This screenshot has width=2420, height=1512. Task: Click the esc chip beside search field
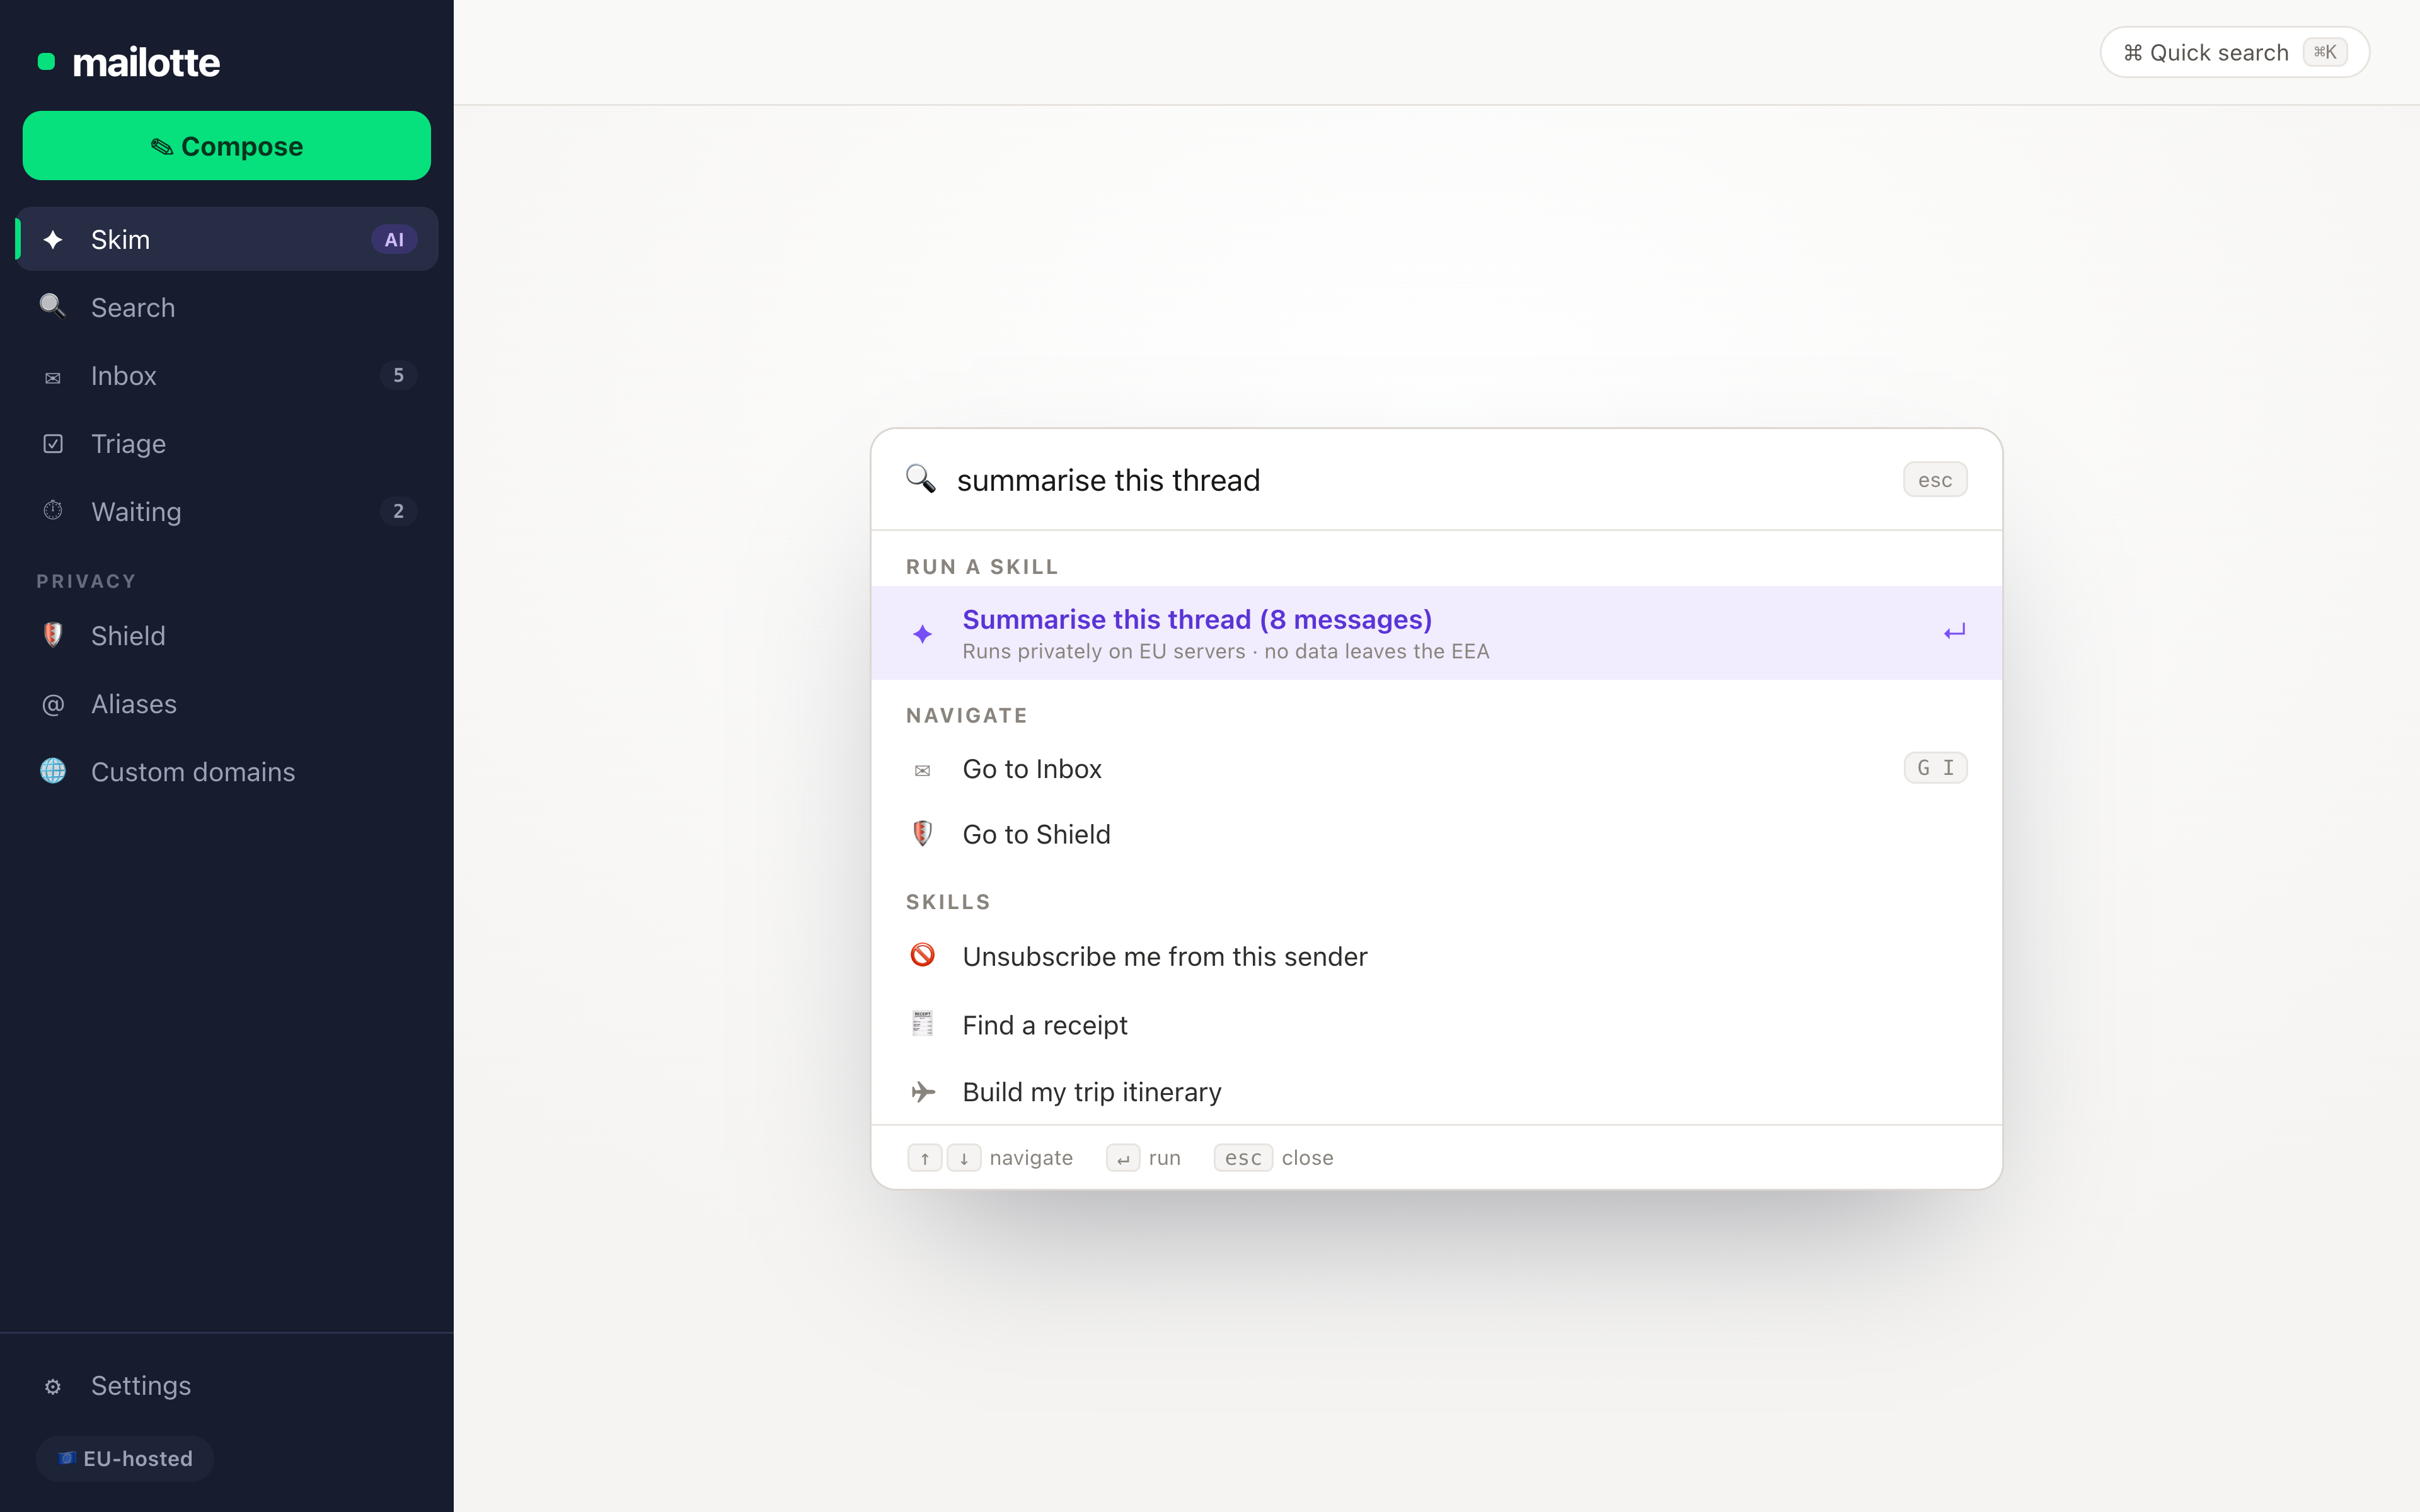[x=1935, y=480]
